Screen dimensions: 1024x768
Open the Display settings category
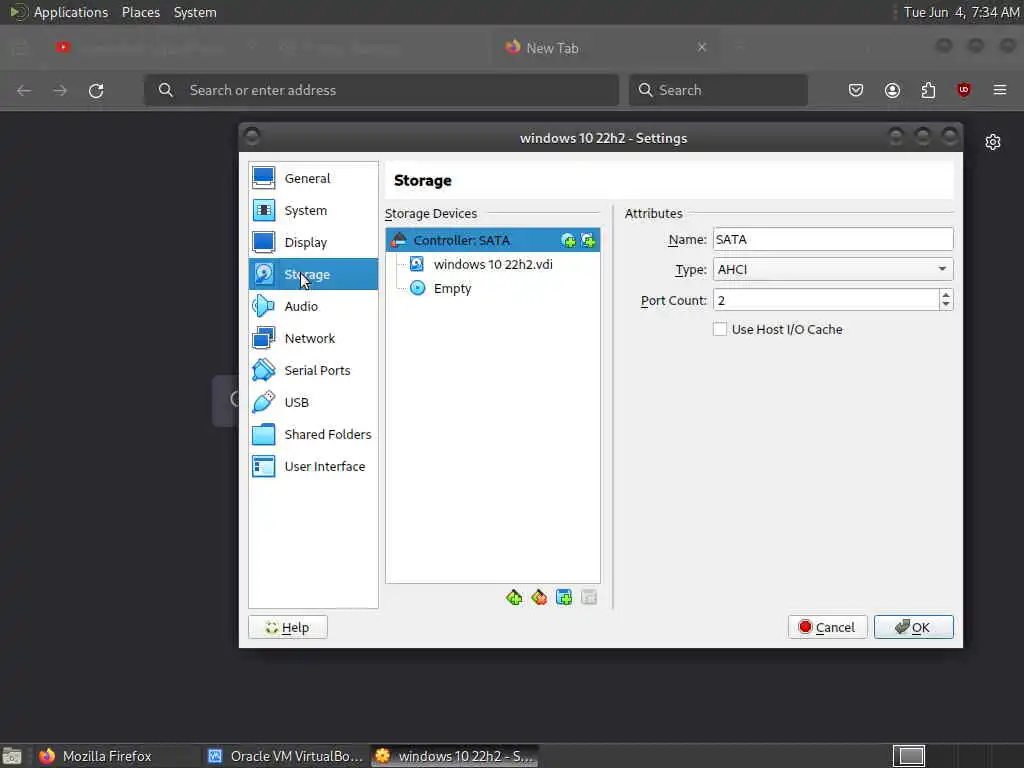(x=313, y=242)
